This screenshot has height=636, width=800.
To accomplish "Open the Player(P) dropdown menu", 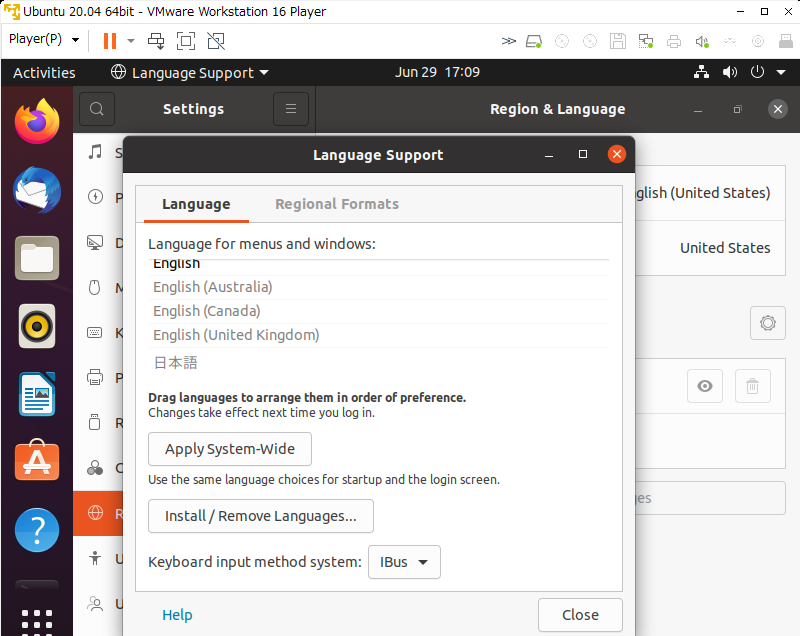I will click(x=44, y=39).
